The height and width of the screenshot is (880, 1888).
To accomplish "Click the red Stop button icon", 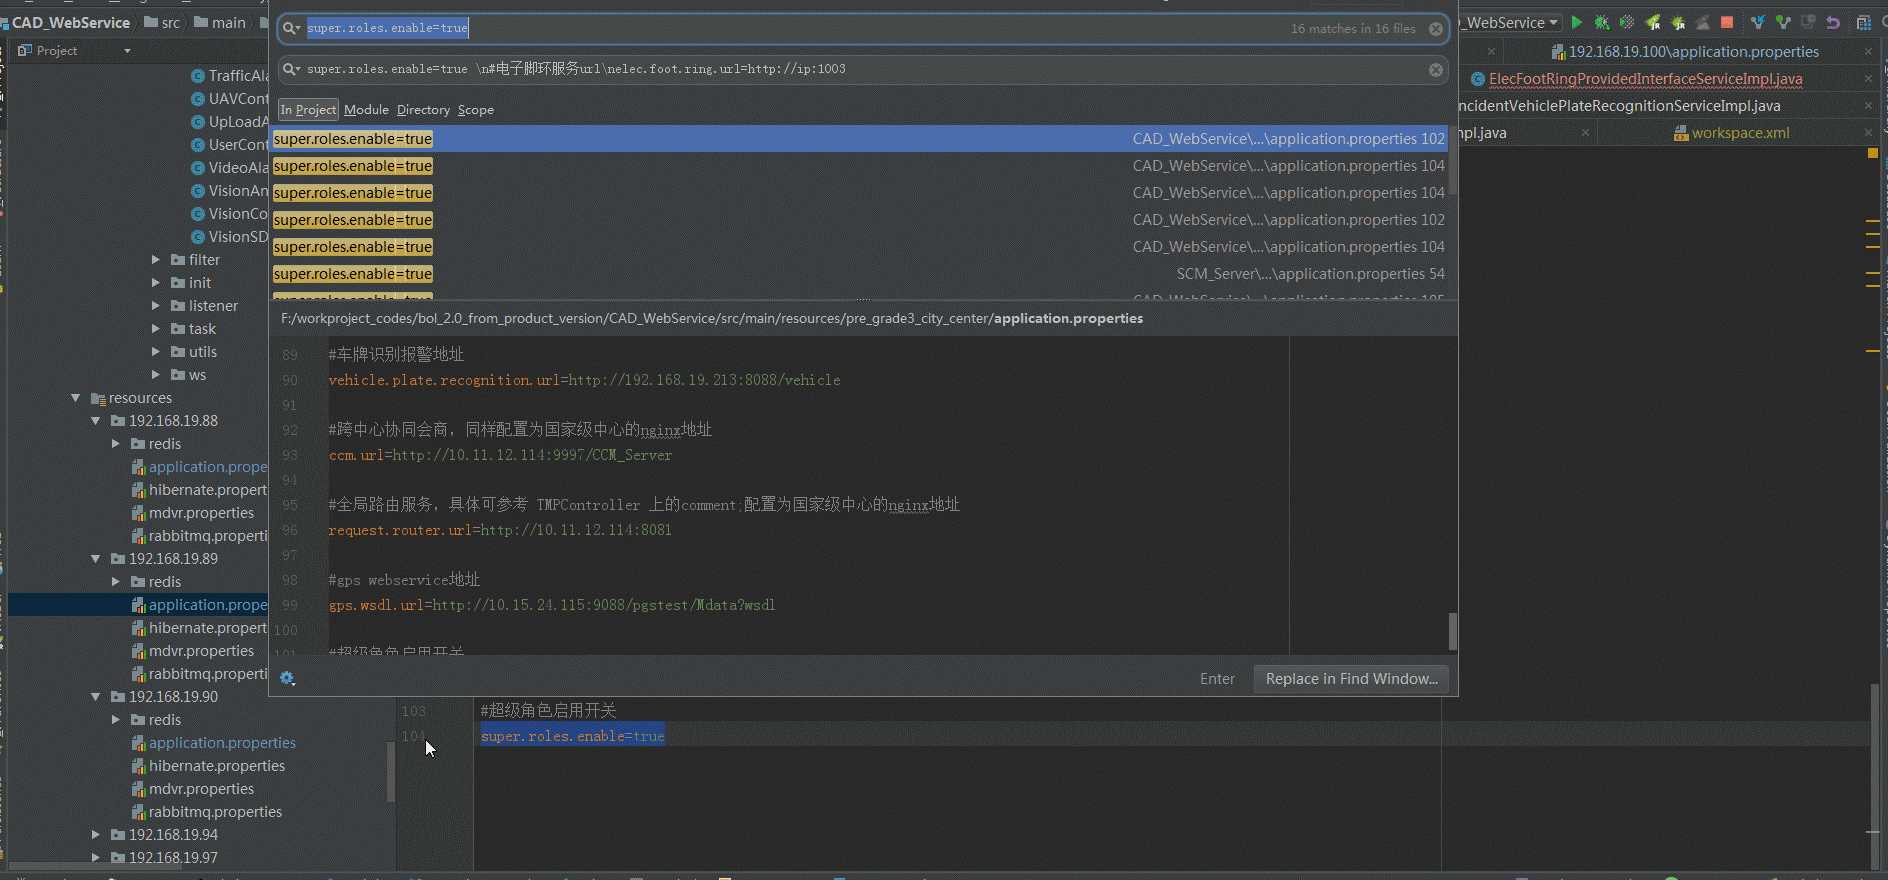I will 1727,22.
